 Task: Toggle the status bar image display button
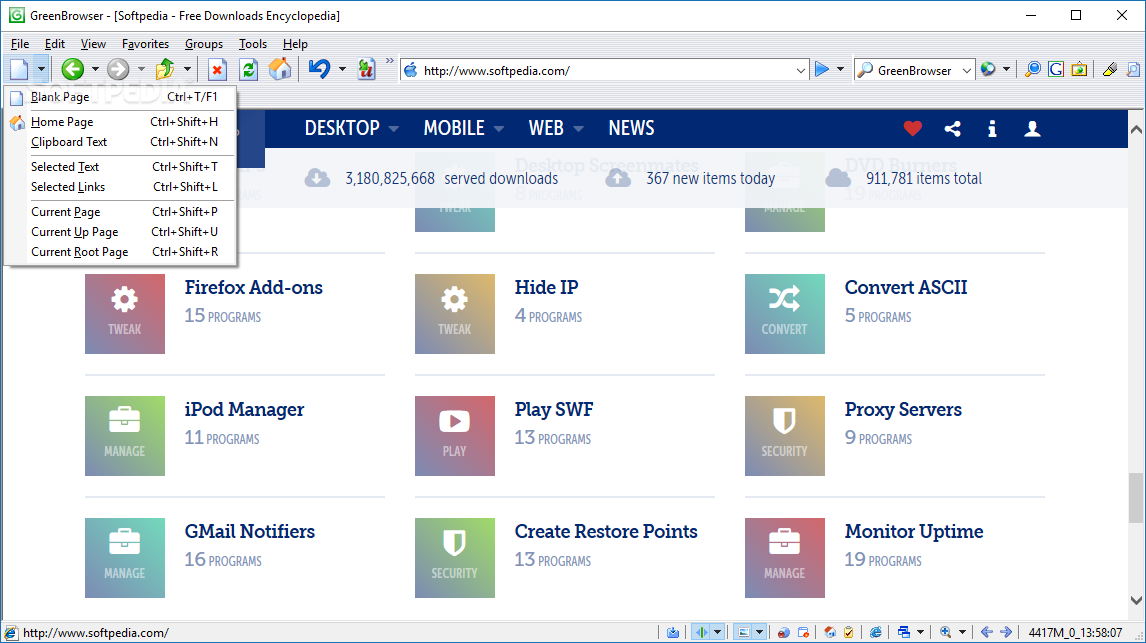click(x=743, y=632)
